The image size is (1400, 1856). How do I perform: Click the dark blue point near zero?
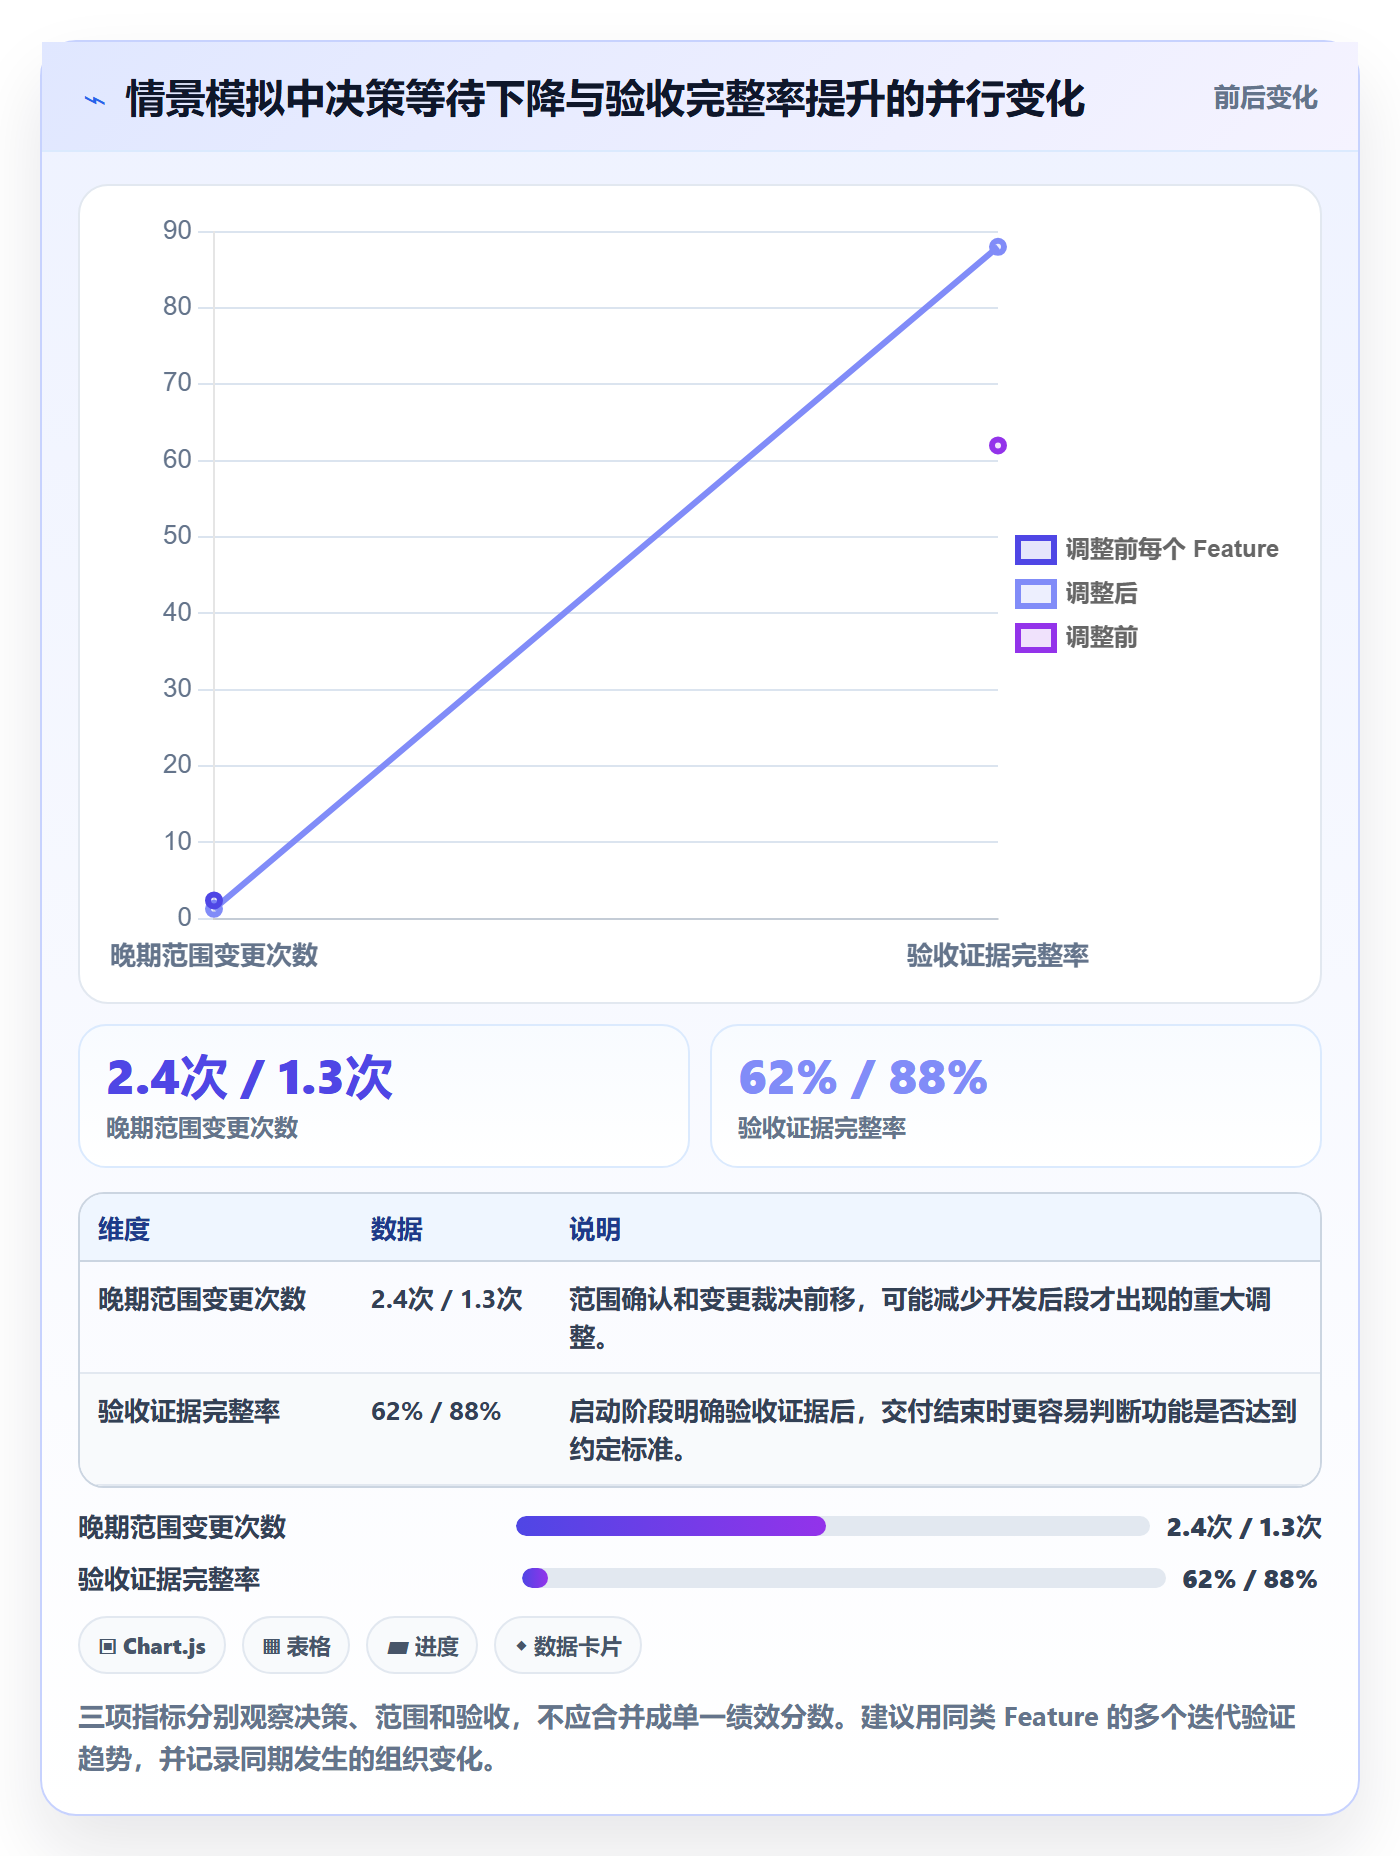pos(214,899)
